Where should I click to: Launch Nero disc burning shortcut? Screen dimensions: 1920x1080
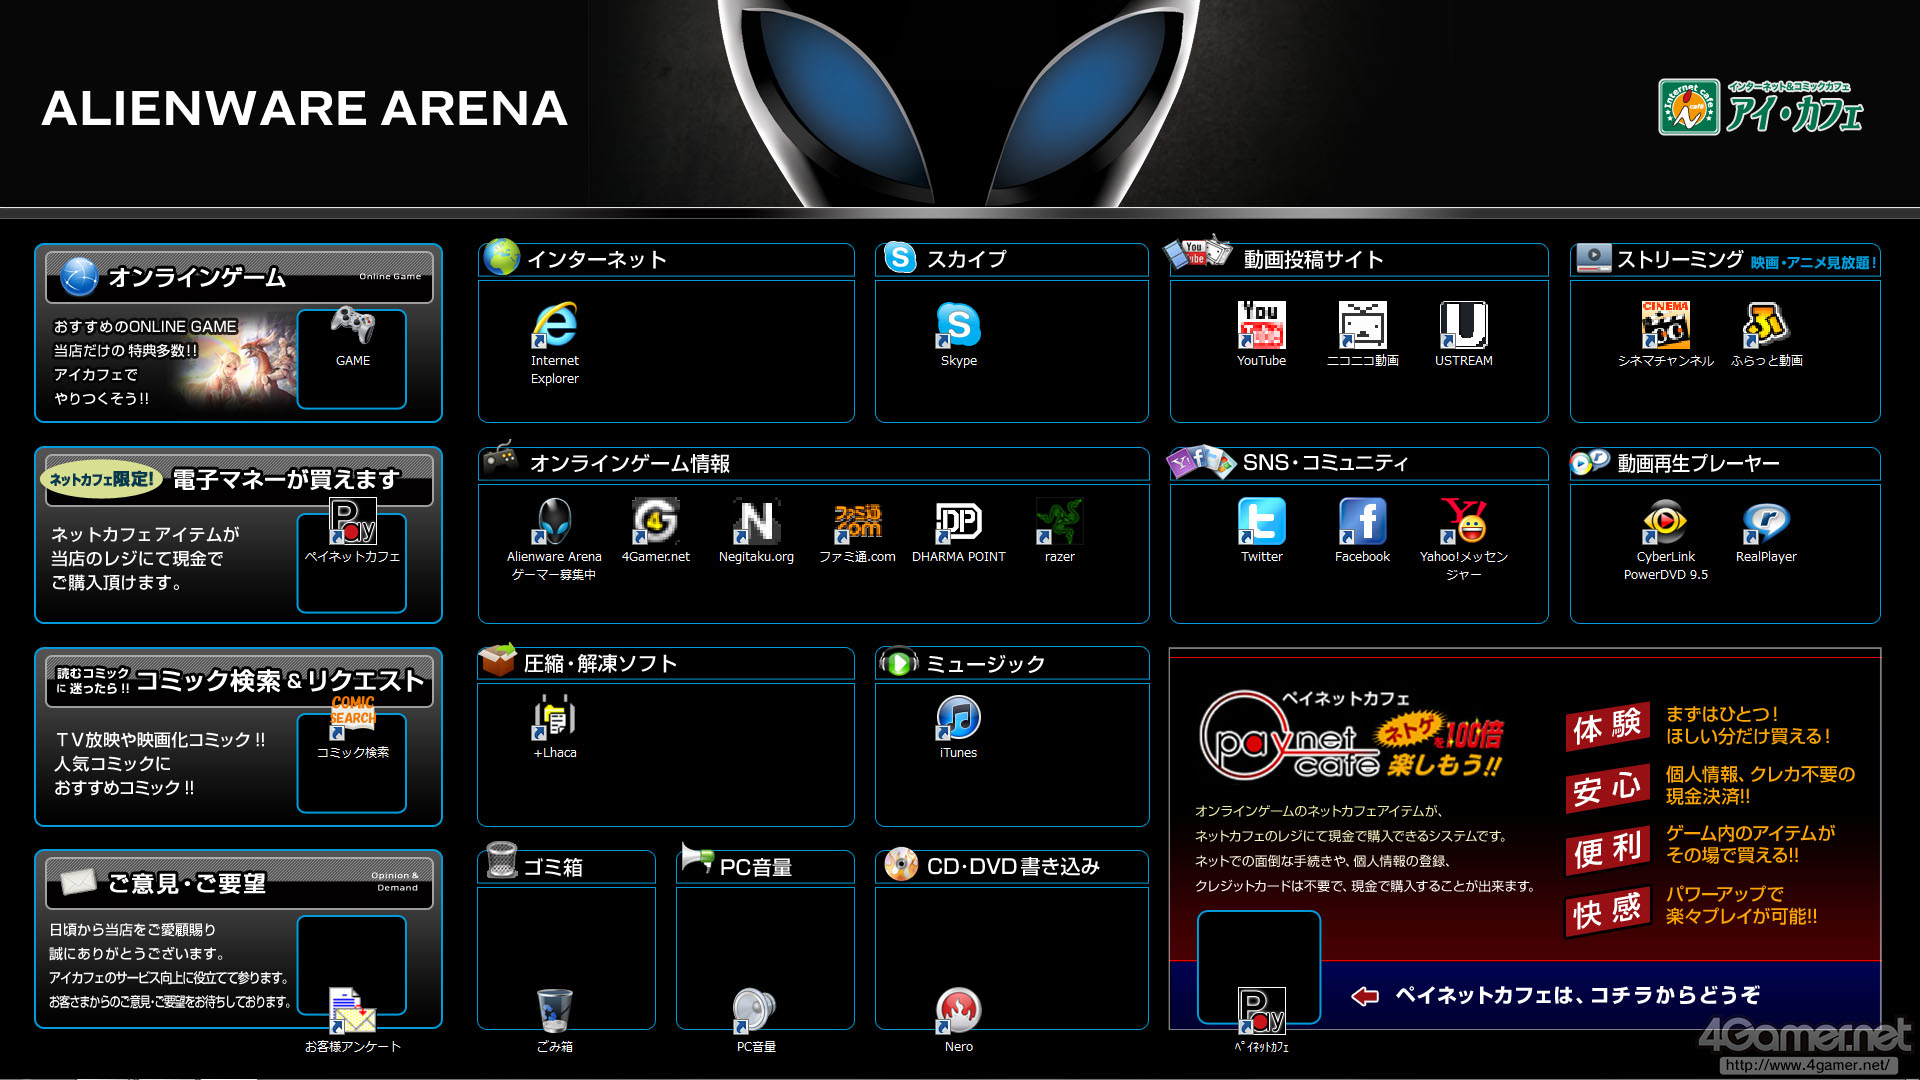958,1011
